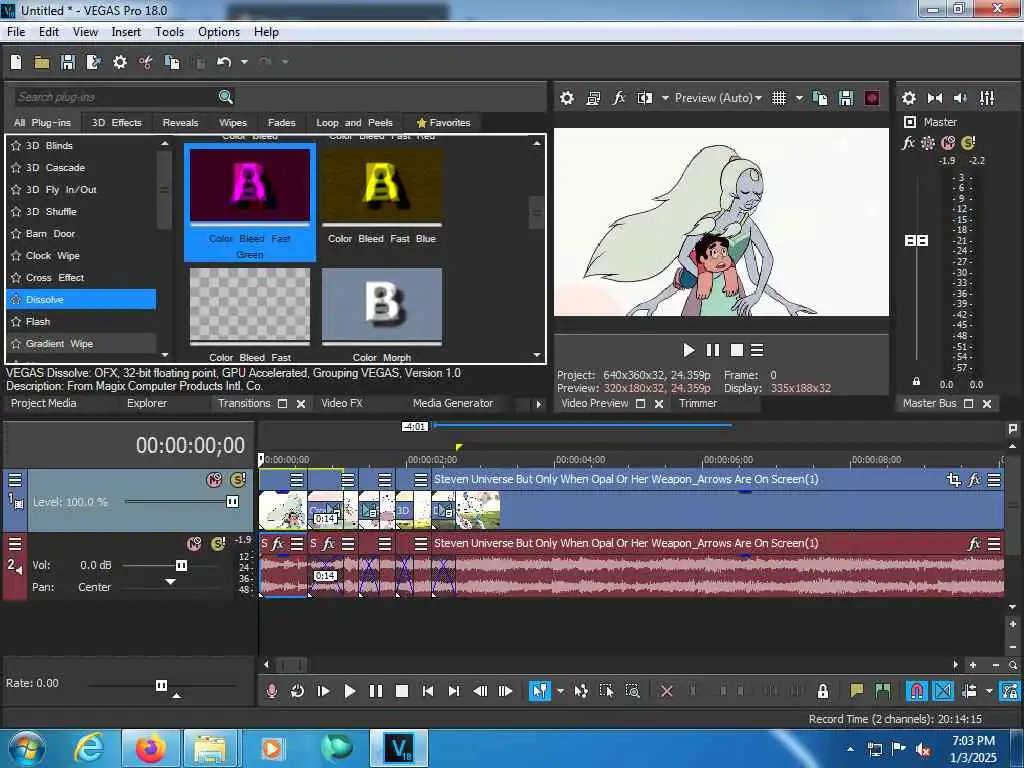
Task: Open the Options menu
Action: pyautogui.click(x=219, y=32)
